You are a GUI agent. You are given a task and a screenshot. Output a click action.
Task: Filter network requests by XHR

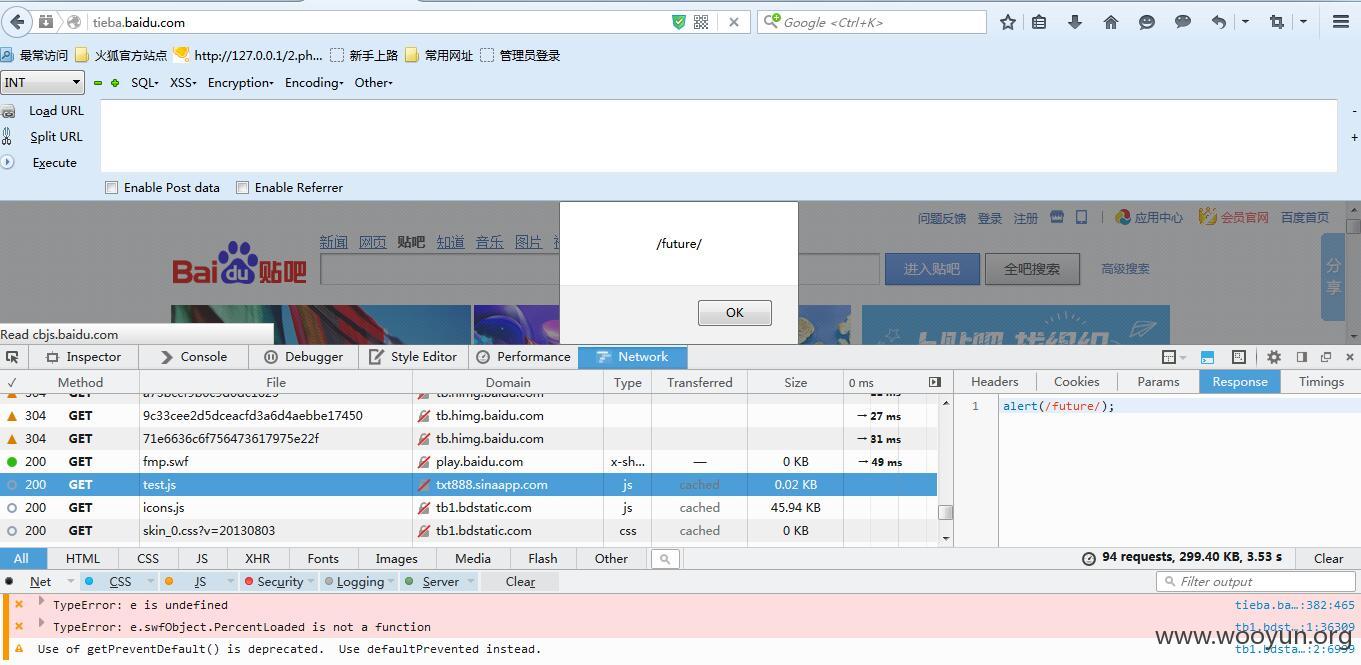pyautogui.click(x=257, y=559)
